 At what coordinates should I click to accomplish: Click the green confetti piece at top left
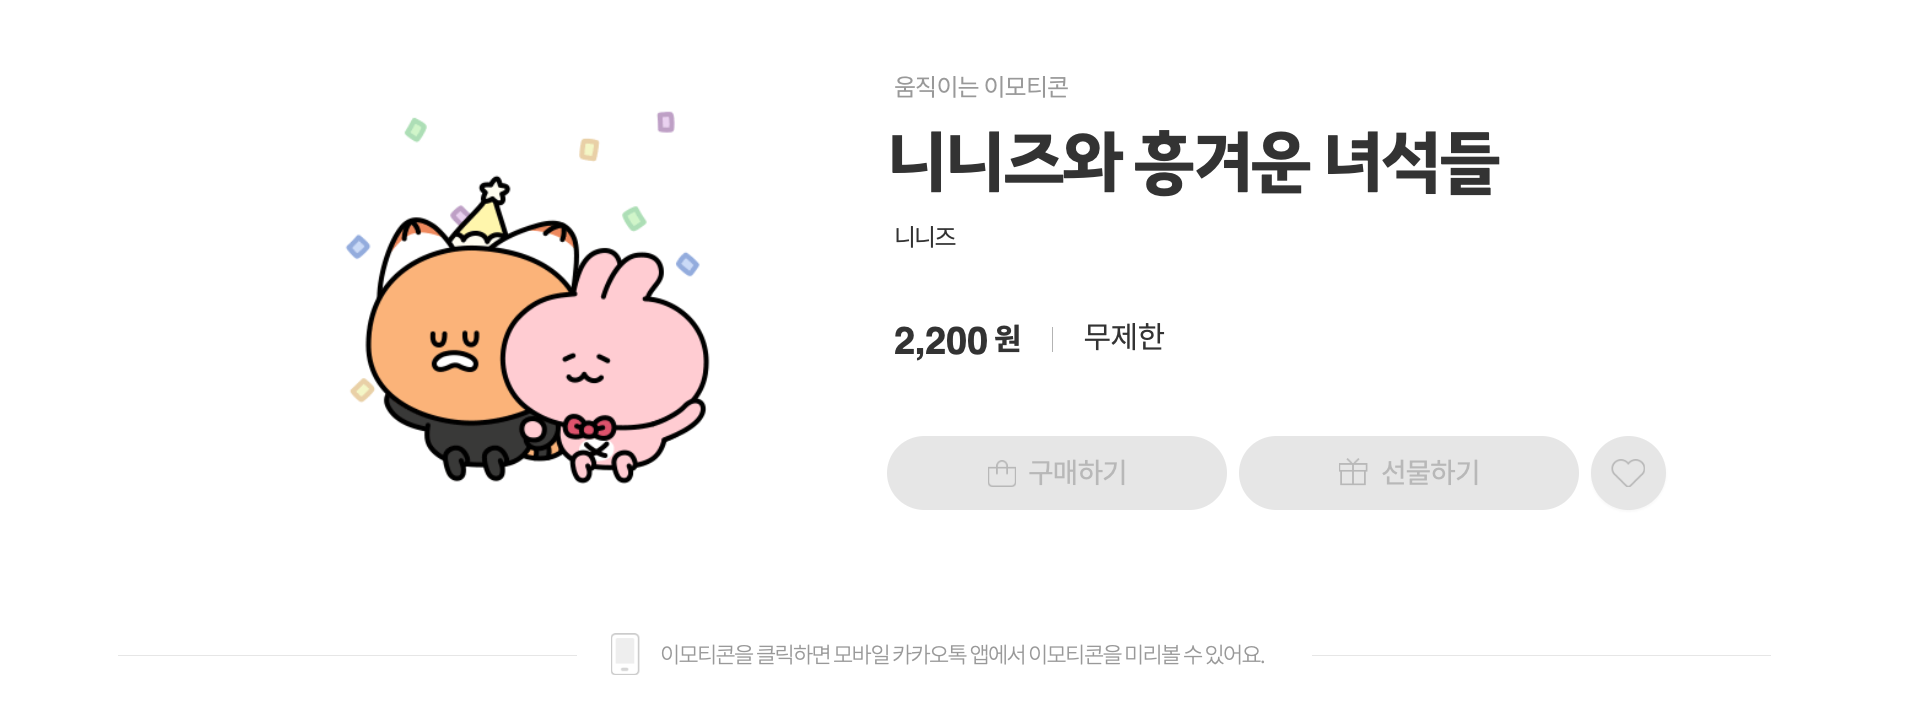click(x=415, y=129)
